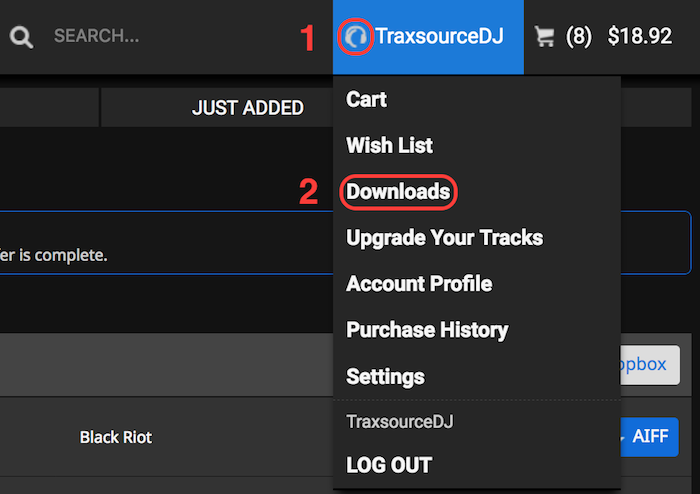Focus the Search text field
700x494 pixels.
(150, 37)
